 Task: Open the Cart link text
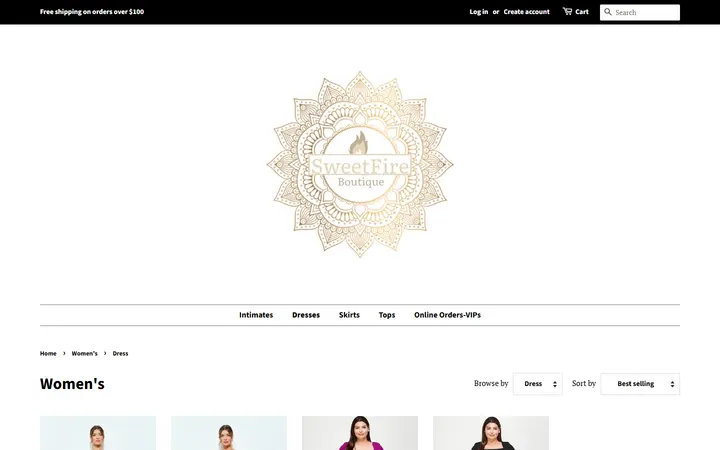[582, 12]
